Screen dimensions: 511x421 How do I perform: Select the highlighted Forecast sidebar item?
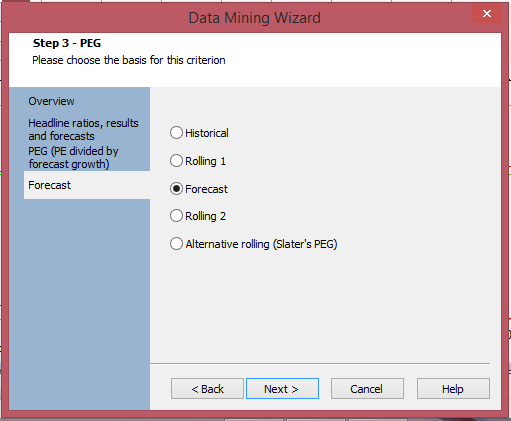[x=87, y=185]
